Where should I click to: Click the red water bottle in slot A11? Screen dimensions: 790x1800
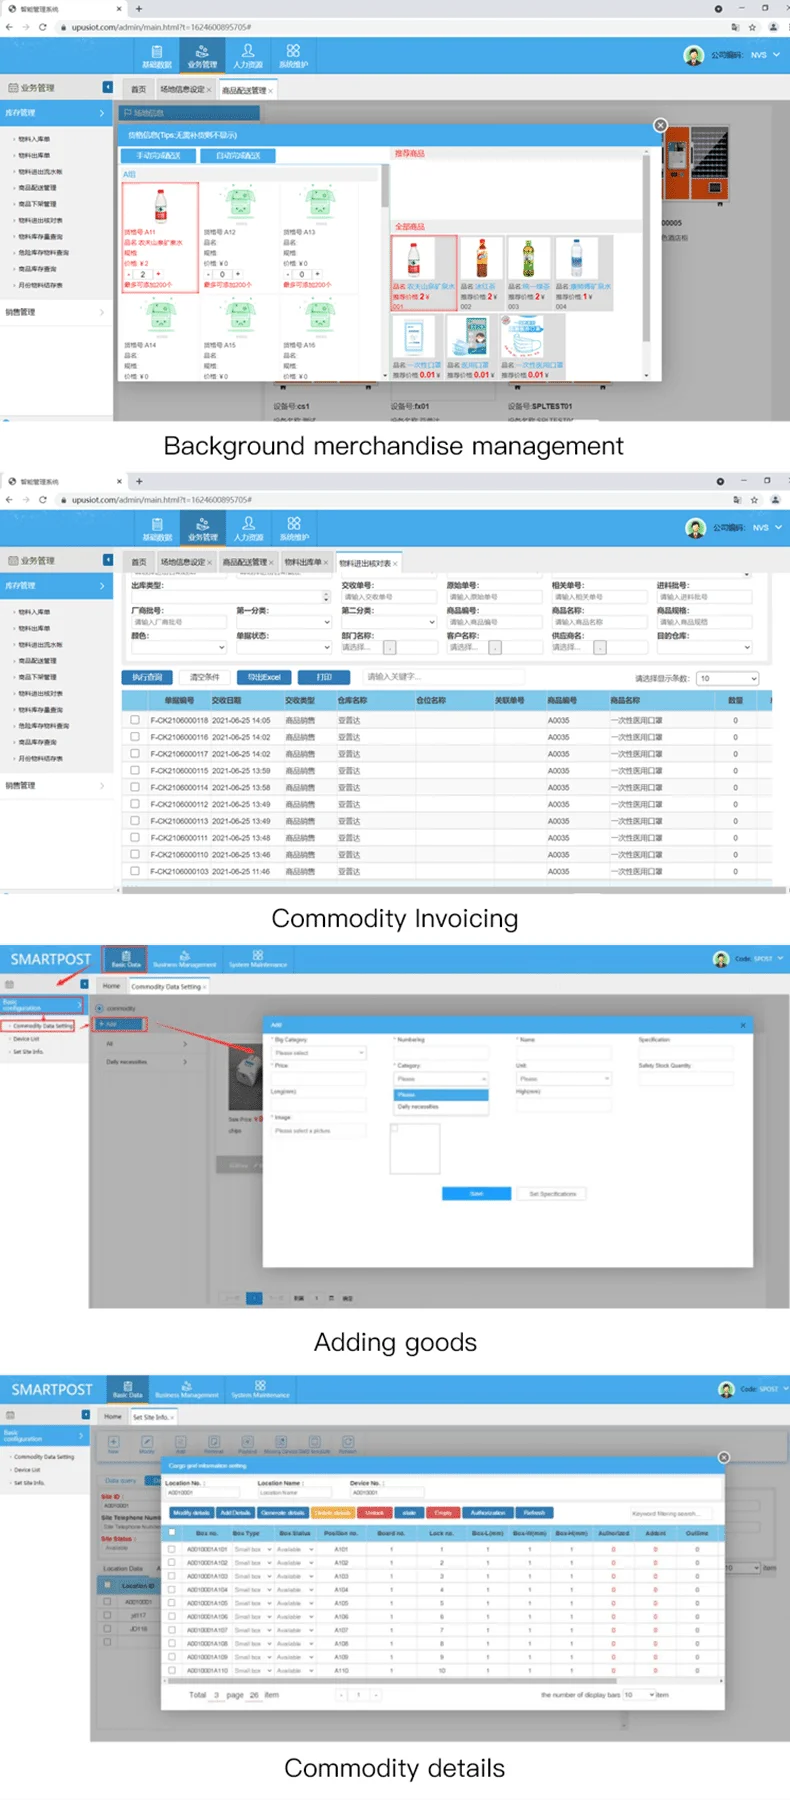(160, 205)
